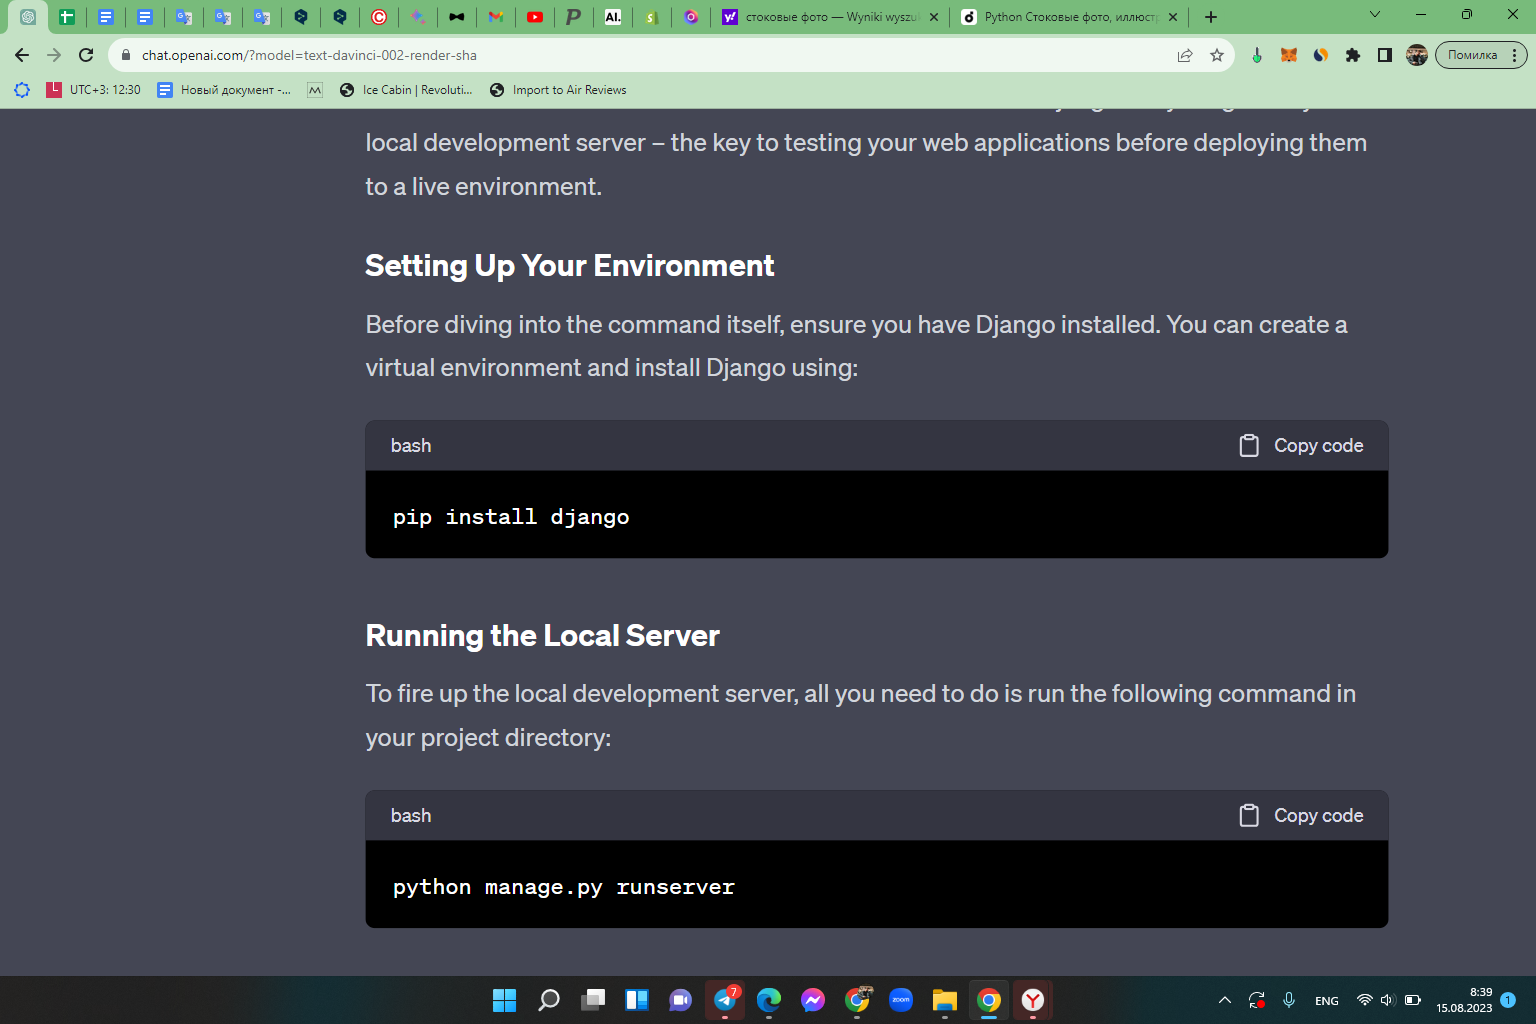The image size is (1536, 1024).
Task: Copy code from the pip install block
Action: point(1300,445)
